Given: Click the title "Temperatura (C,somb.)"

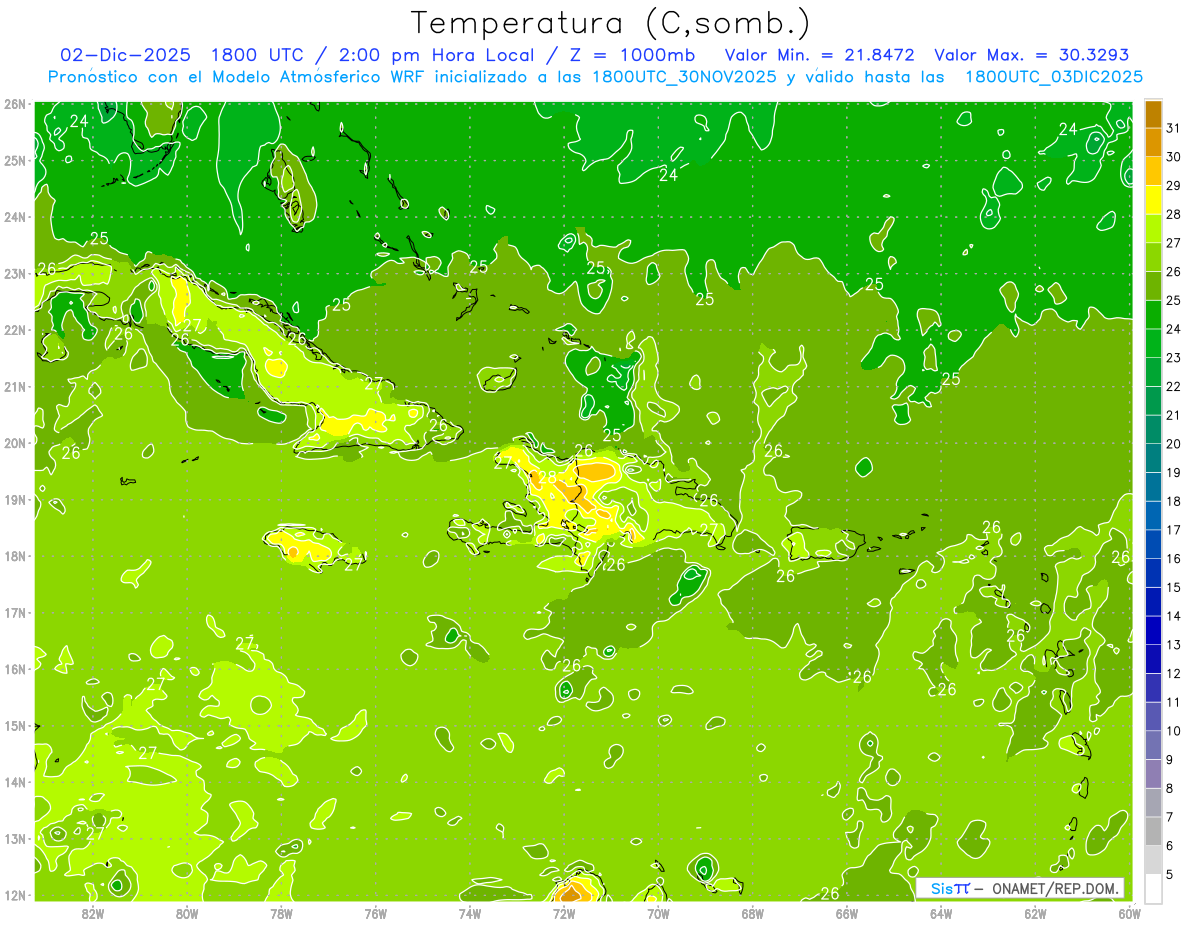Looking at the screenshot, I should 610,23.
